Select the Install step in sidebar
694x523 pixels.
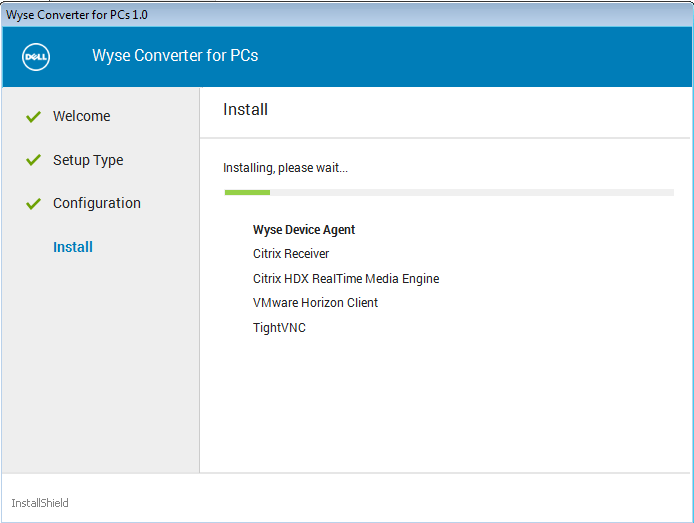pyautogui.click(x=73, y=247)
